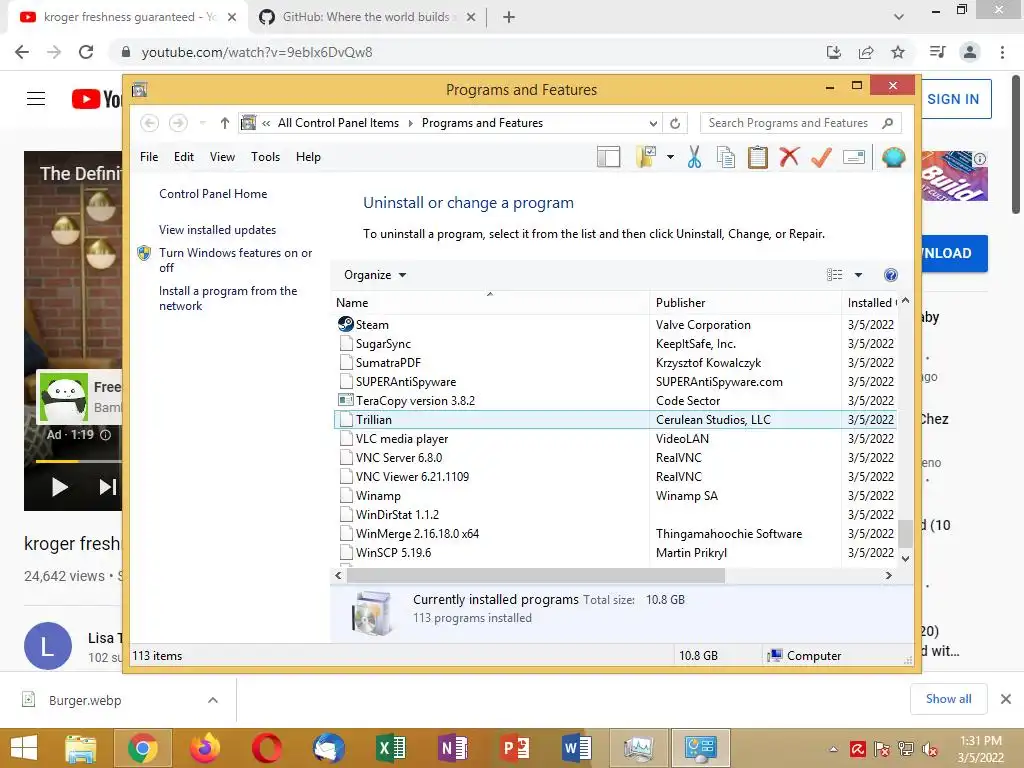
Task: Click the Copy icon in toolbar
Action: pyautogui.click(x=726, y=157)
